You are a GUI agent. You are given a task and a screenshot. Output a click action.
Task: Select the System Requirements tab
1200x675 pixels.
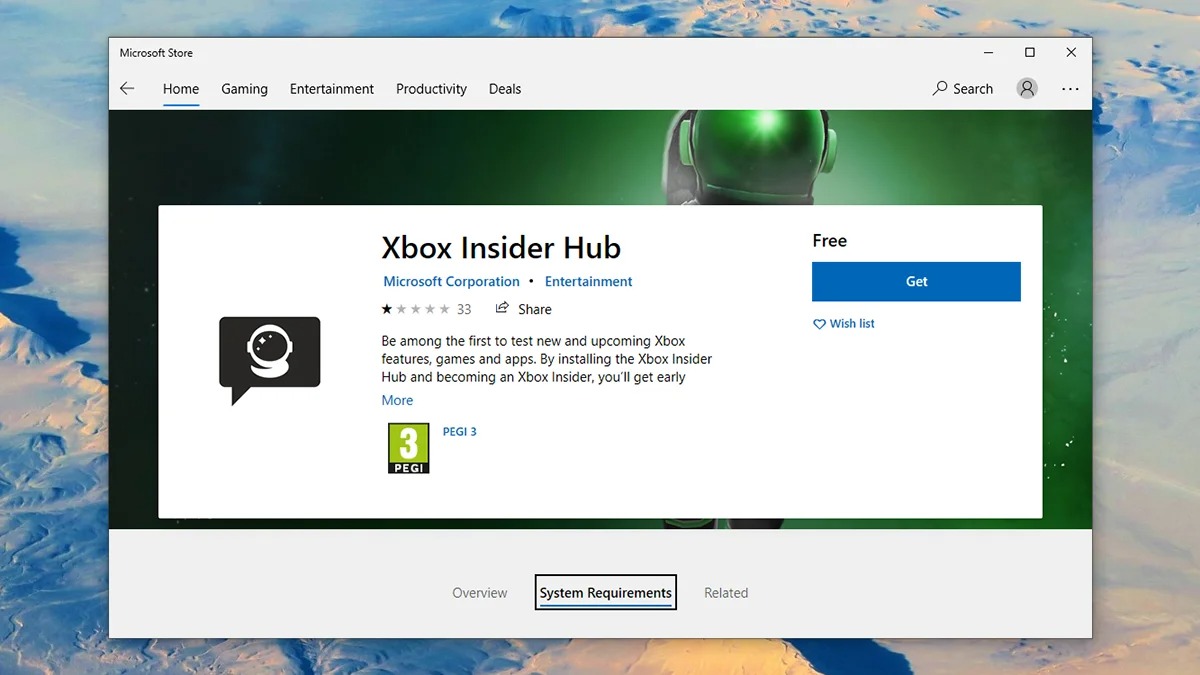tap(606, 593)
